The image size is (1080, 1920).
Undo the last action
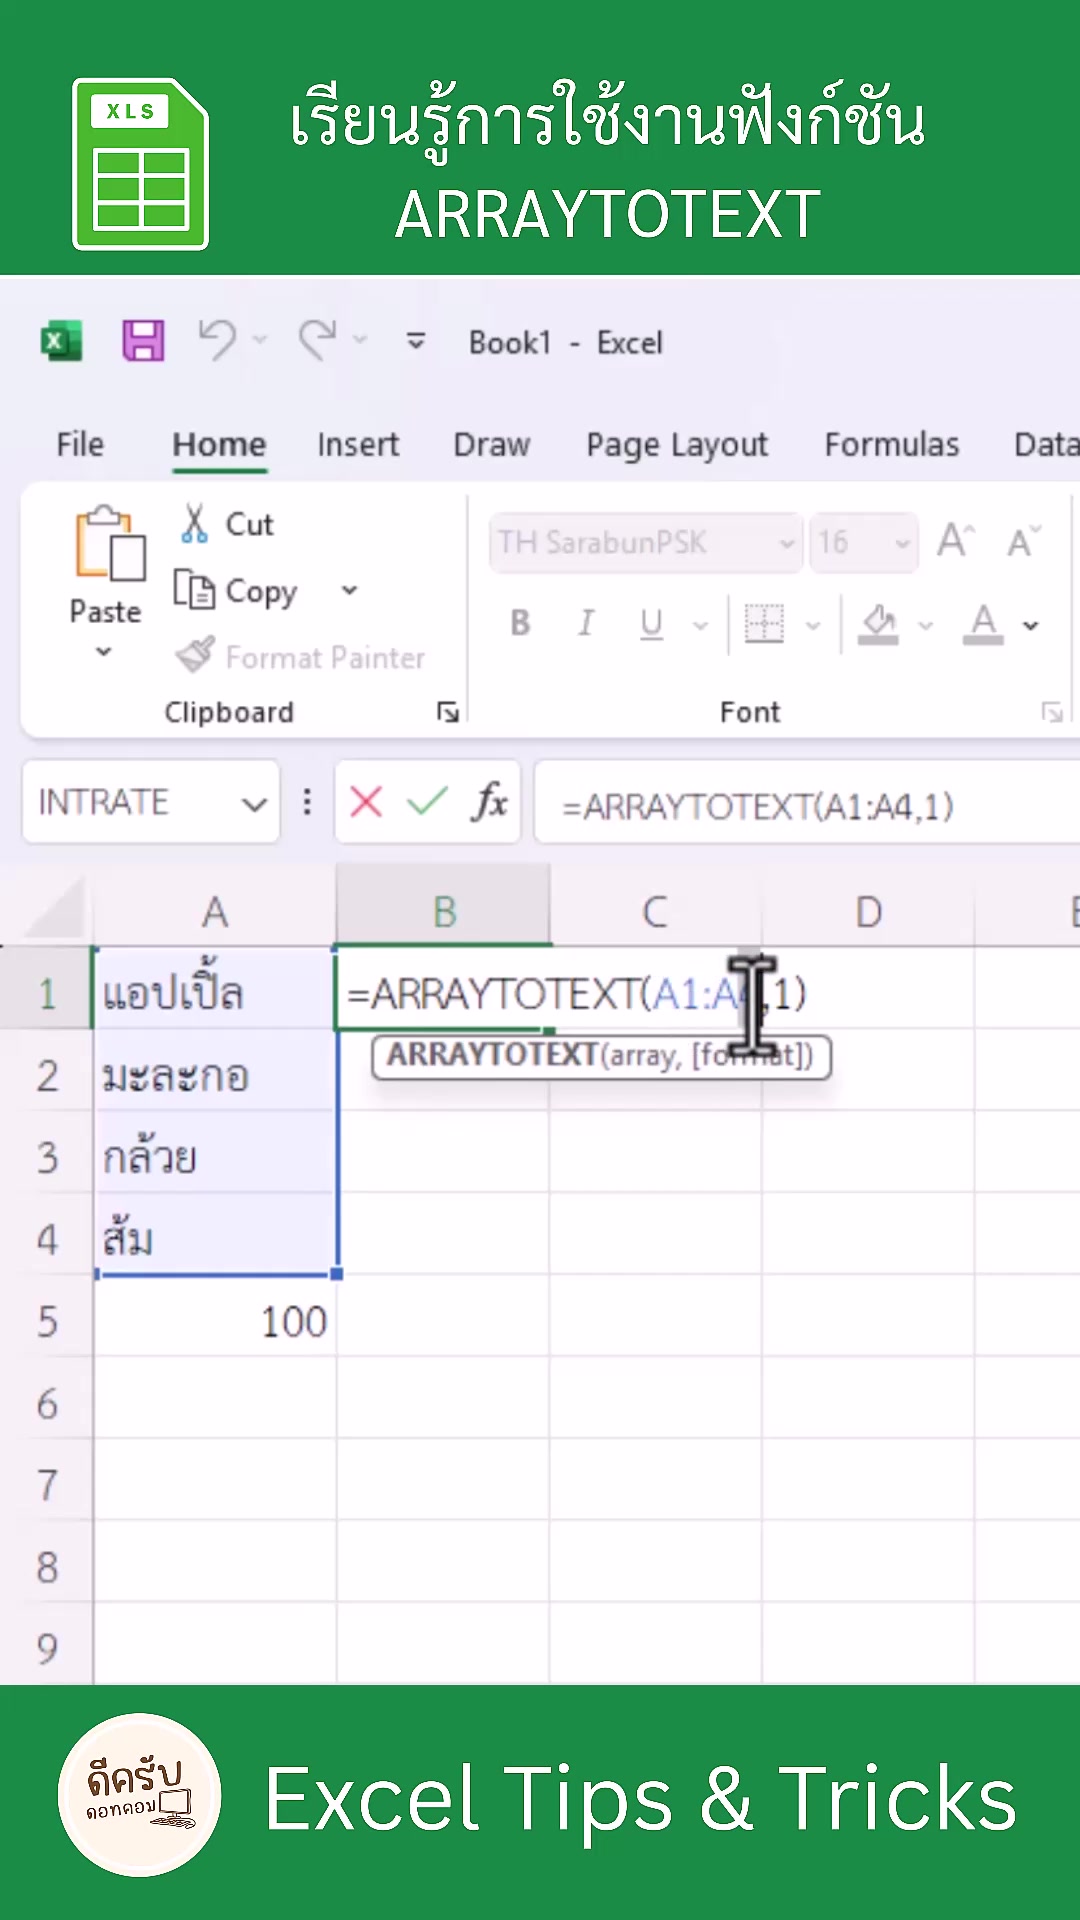pyautogui.click(x=216, y=340)
